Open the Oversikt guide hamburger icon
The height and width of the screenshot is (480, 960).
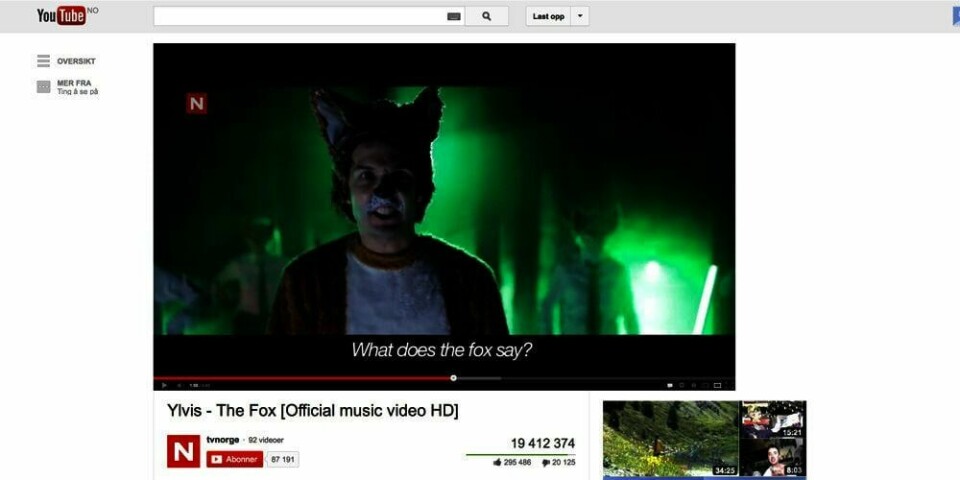click(43, 61)
